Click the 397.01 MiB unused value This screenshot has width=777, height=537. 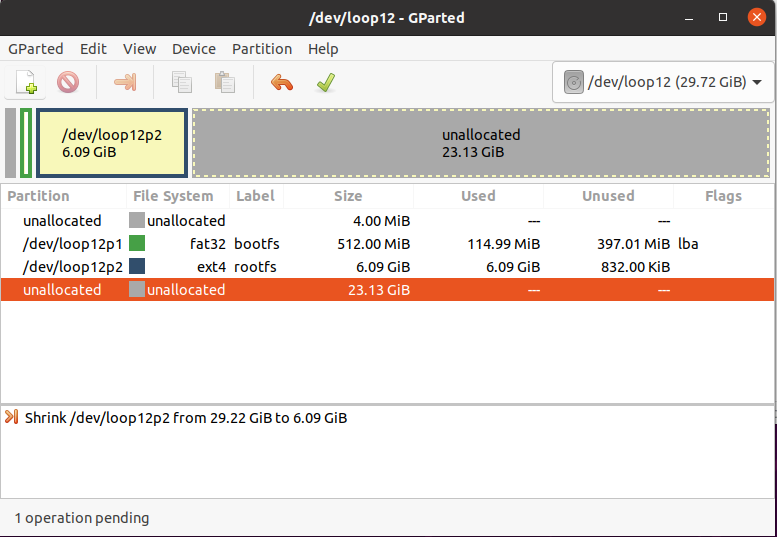coord(633,244)
